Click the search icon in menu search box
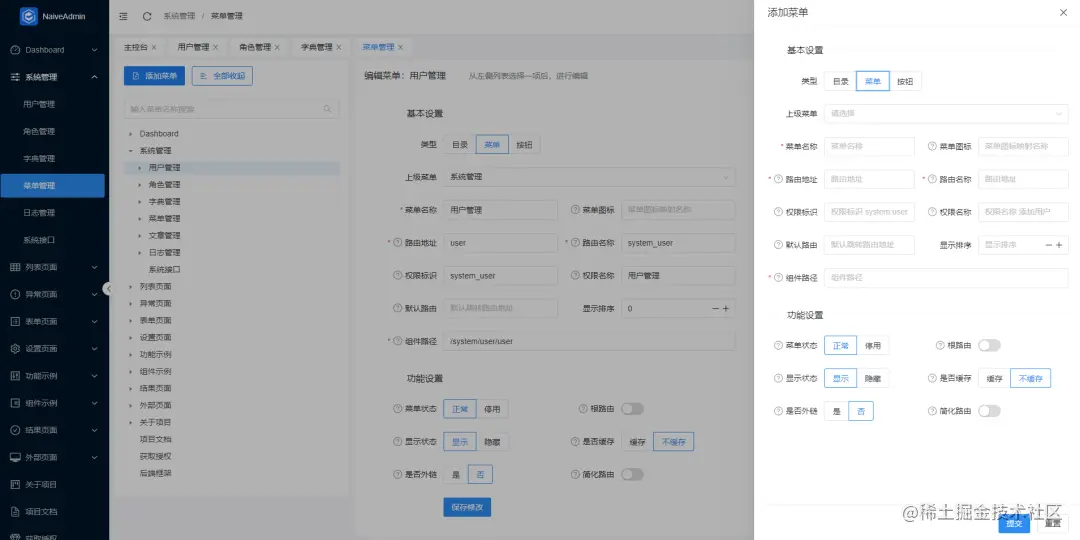 coord(328,109)
